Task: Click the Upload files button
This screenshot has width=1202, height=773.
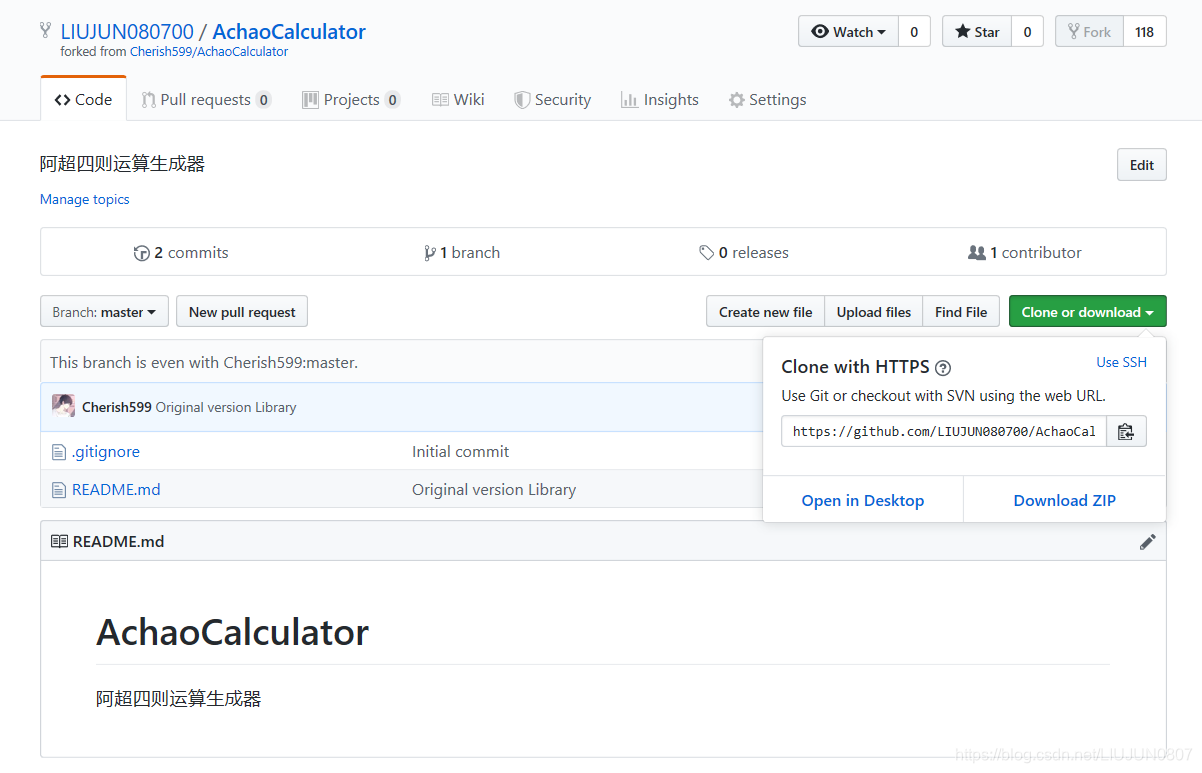Action: pyautogui.click(x=874, y=312)
